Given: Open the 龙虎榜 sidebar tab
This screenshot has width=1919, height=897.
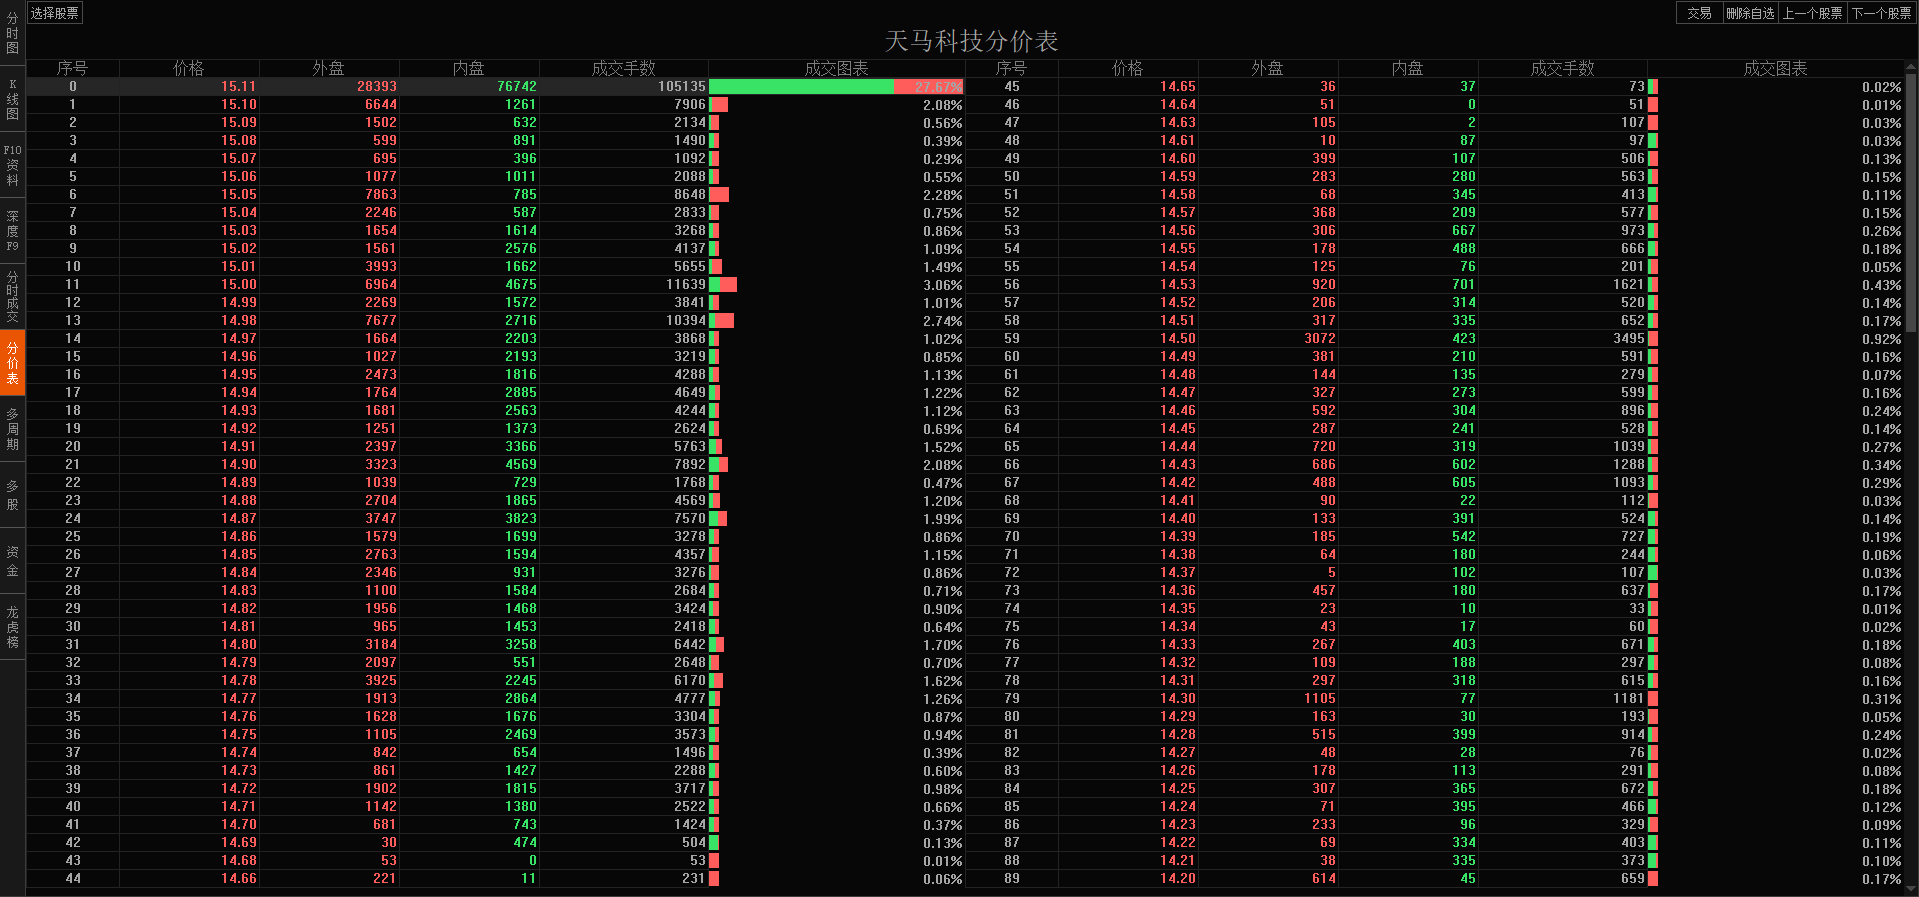Looking at the screenshot, I should point(12,627).
